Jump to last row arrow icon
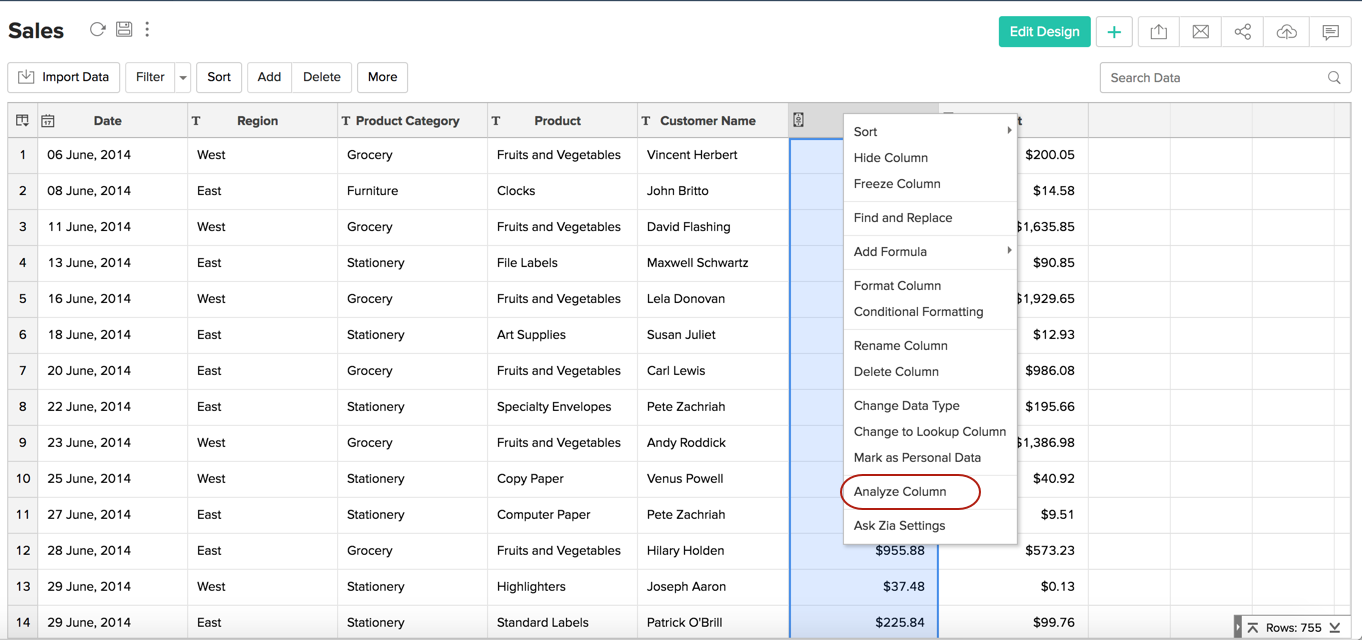The width and height of the screenshot is (1362, 640). [1334, 628]
